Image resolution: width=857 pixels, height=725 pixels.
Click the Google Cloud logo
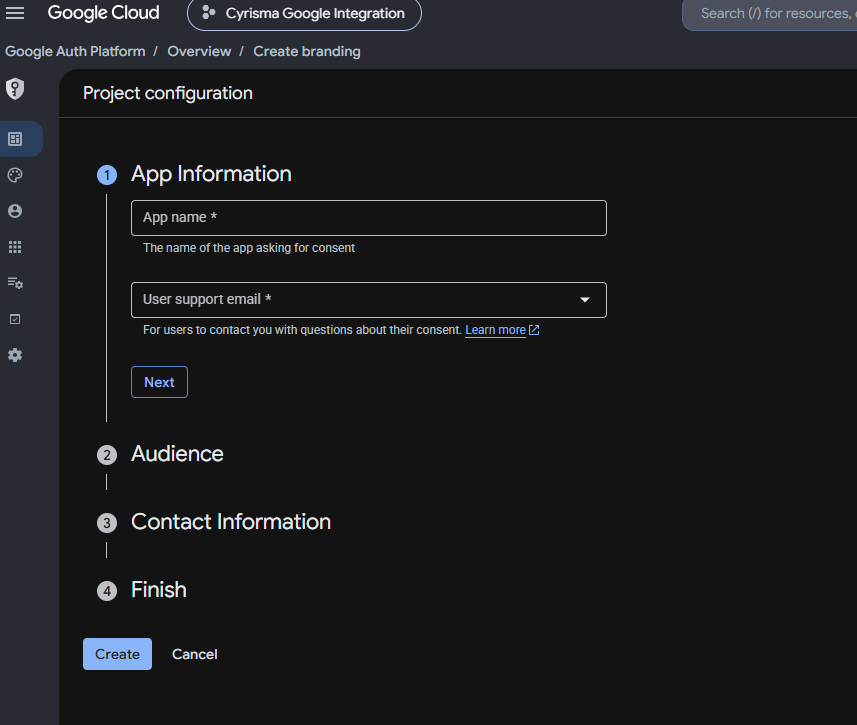pos(103,13)
